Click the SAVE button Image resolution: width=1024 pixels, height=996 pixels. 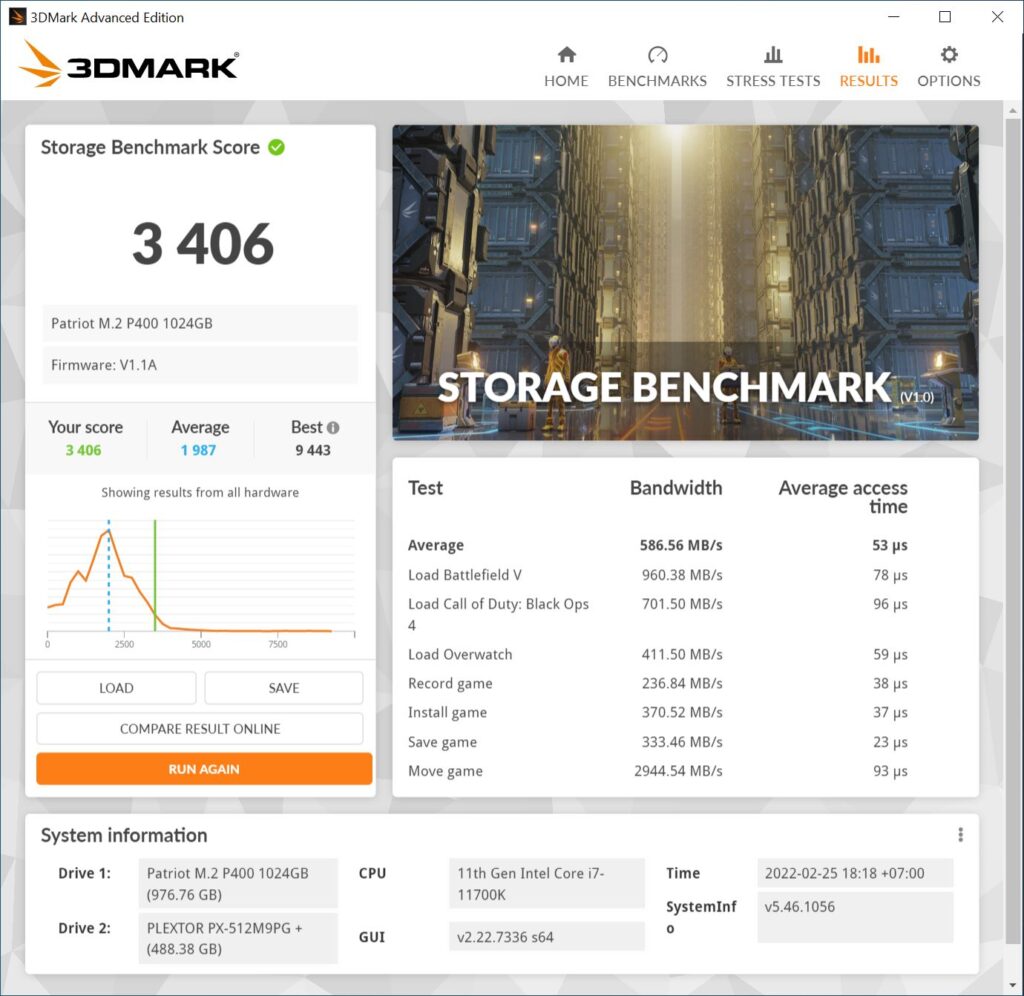(x=283, y=688)
